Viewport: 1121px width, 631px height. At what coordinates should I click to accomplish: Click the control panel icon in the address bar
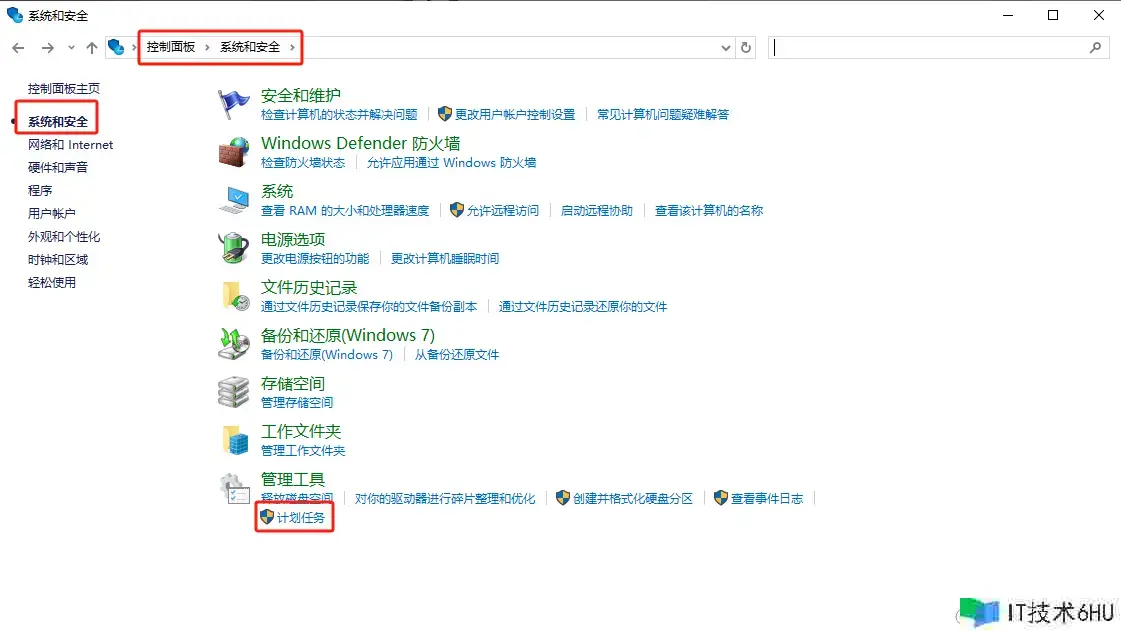(x=116, y=47)
